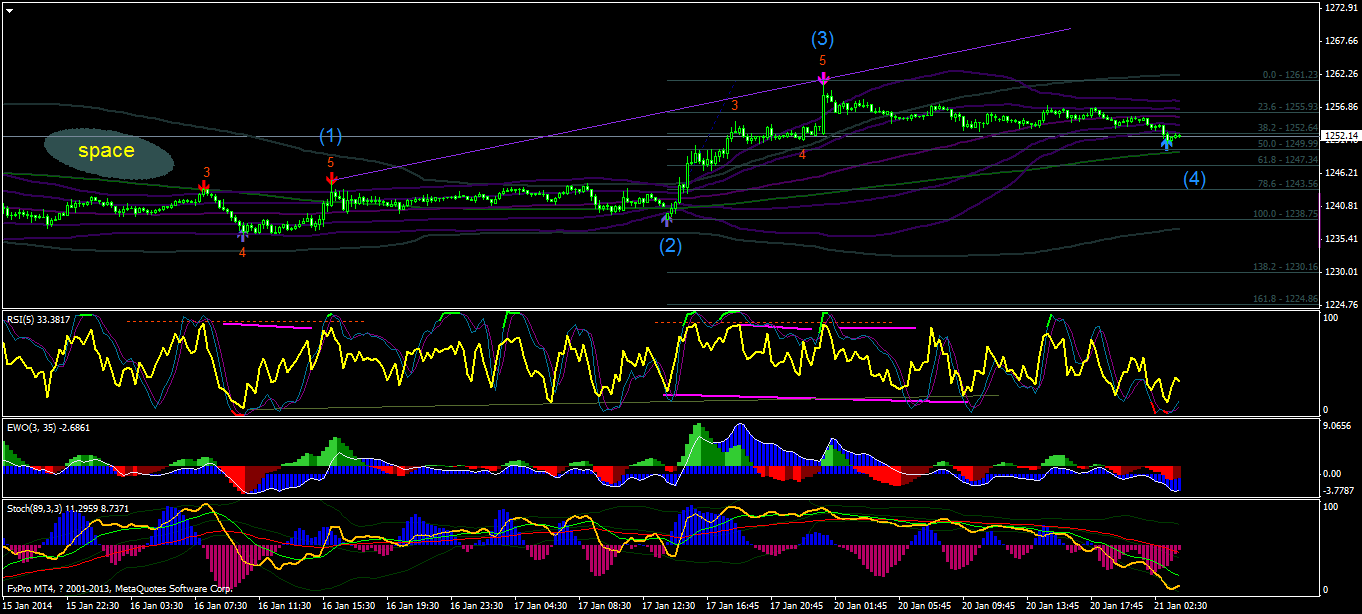The image size is (1362, 614).
Task: Click the blue wave (1) label
Action: (x=331, y=134)
